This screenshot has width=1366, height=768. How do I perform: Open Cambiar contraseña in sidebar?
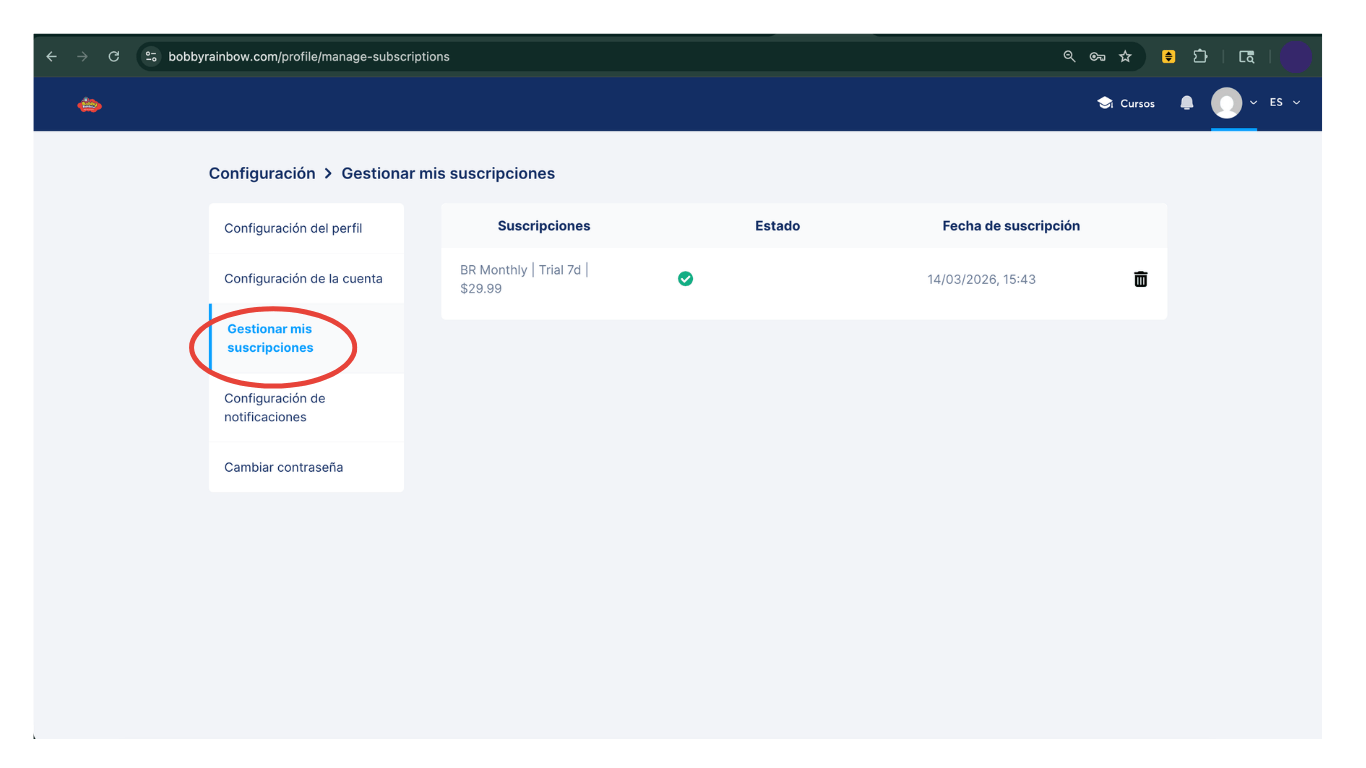point(306,467)
